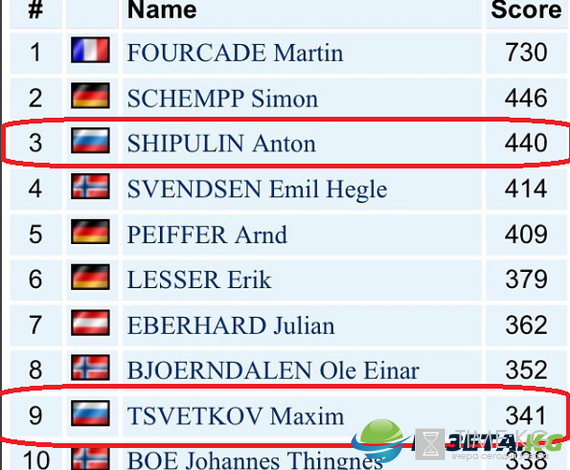This screenshot has height=470, width=570.
Task: Open BOE Johannes Thingnes athlete link
Action: 255,460
